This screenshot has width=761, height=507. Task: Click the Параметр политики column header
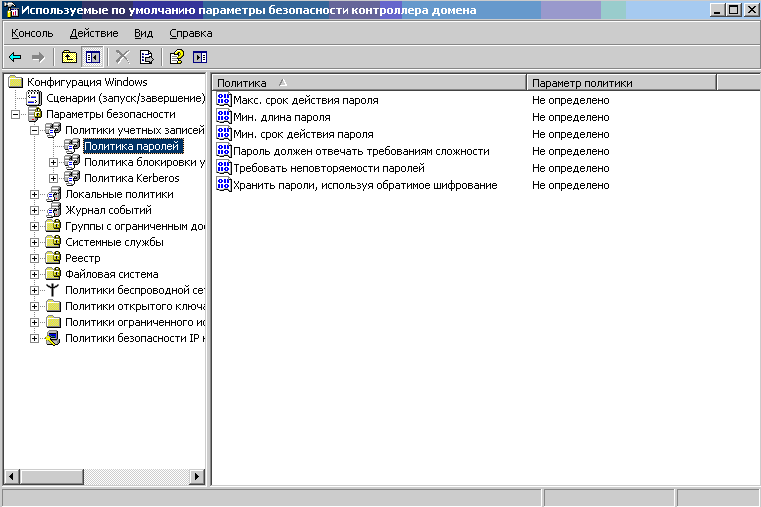click(x=622, y=83)
